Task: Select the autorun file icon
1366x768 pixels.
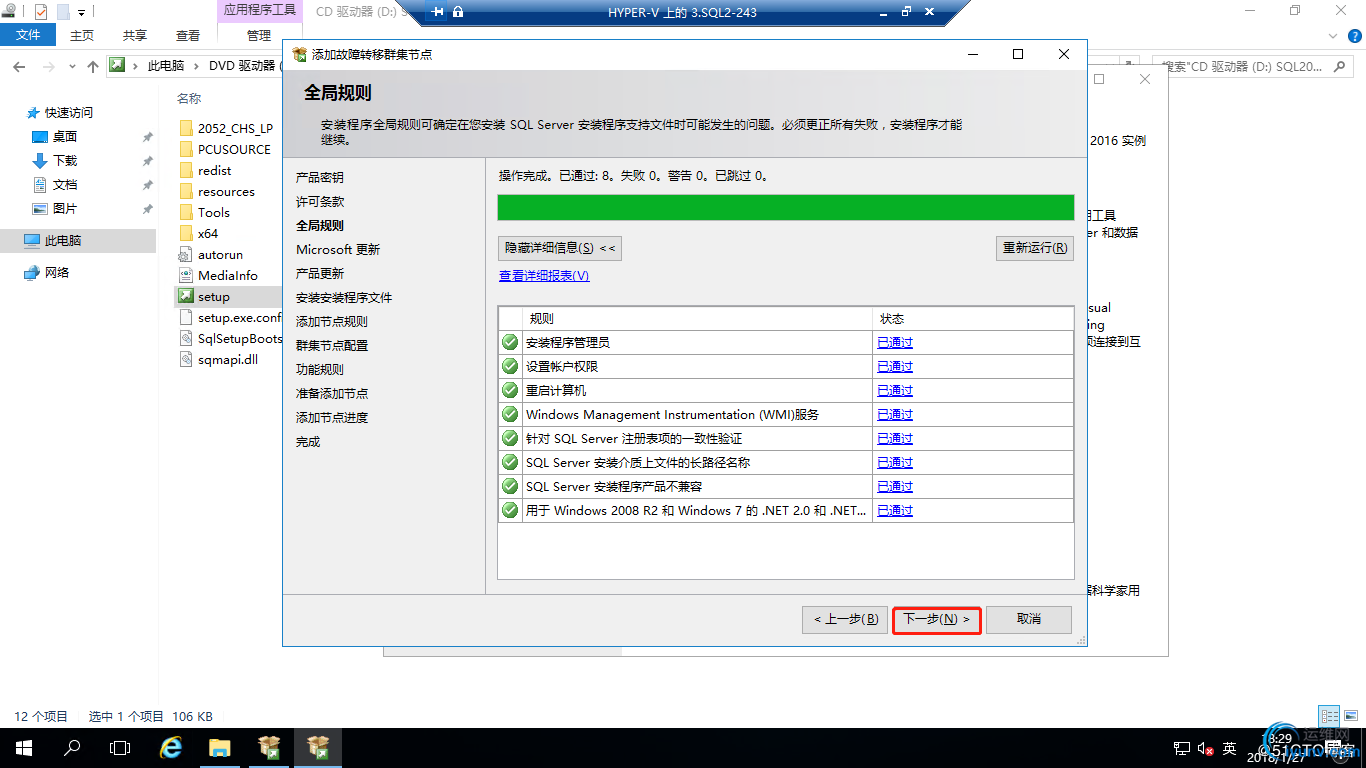Action: coord(186,254)
